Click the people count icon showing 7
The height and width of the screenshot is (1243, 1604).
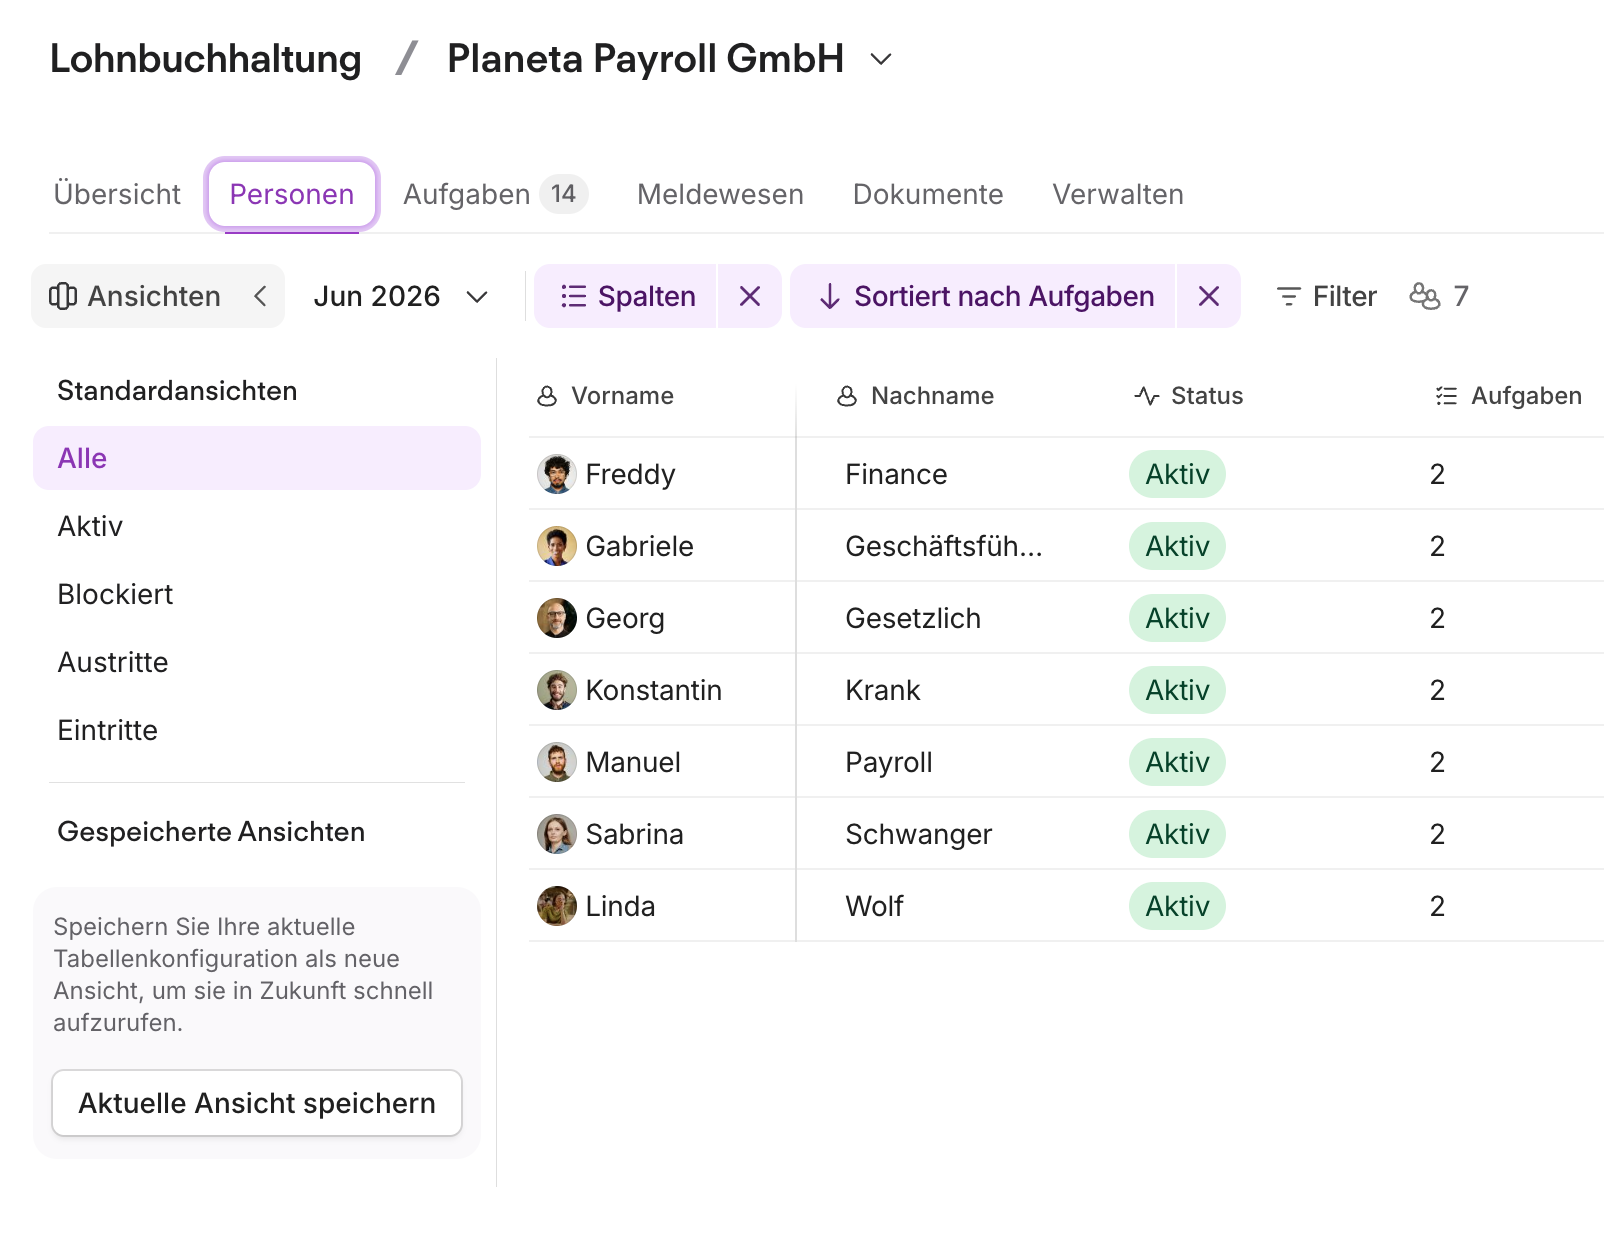1424,296
